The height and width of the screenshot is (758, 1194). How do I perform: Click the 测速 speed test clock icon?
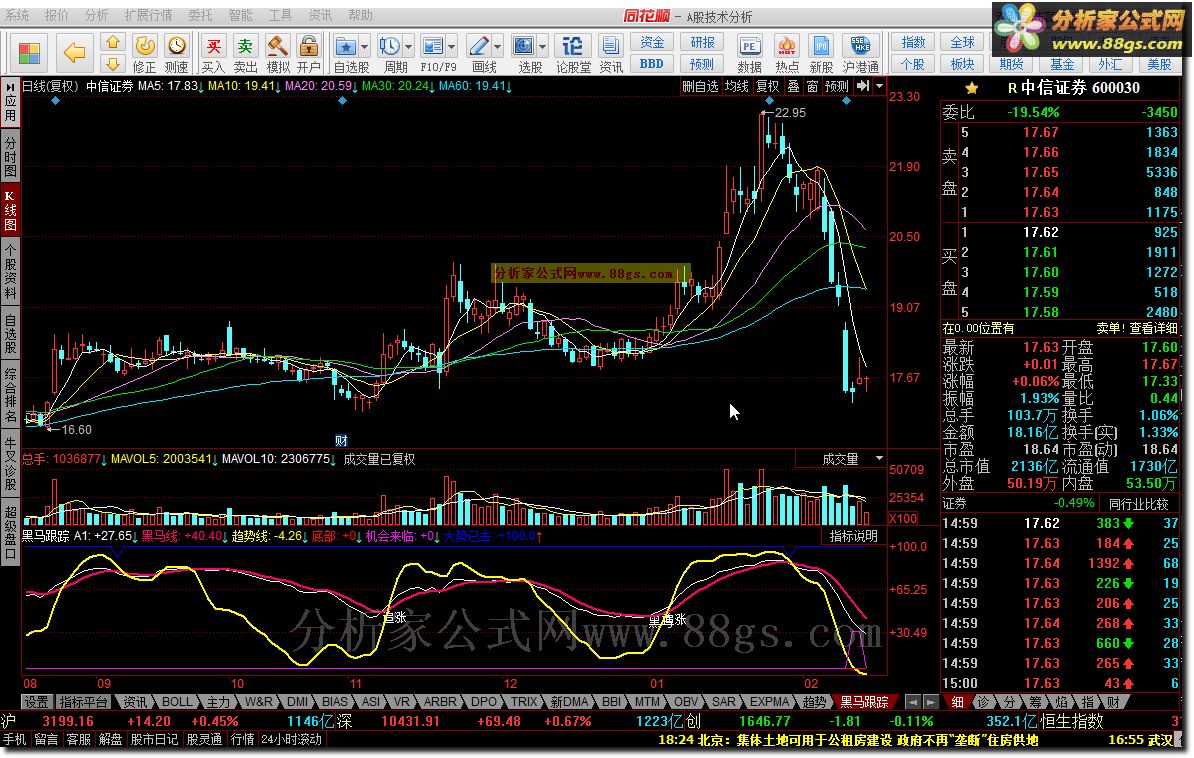(176, 53)
